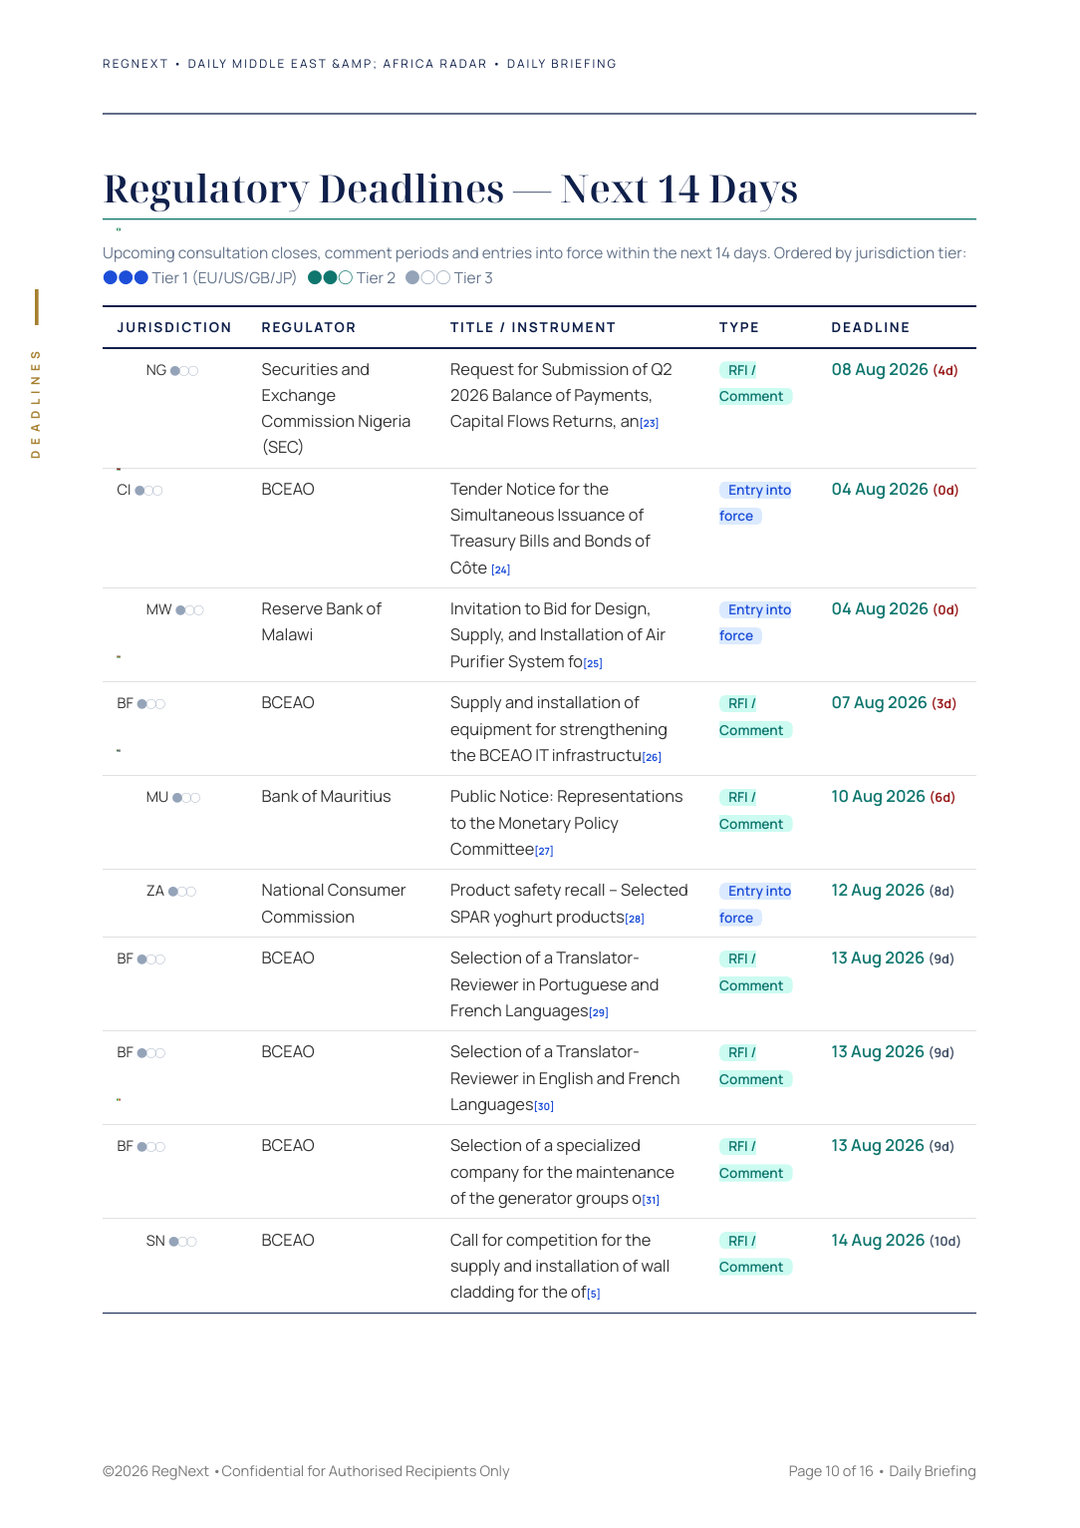Screen dimensions: 1080x1528
Task: Click the '08 Aug 2026 (4d)' deadline
Action: (895, 370)
